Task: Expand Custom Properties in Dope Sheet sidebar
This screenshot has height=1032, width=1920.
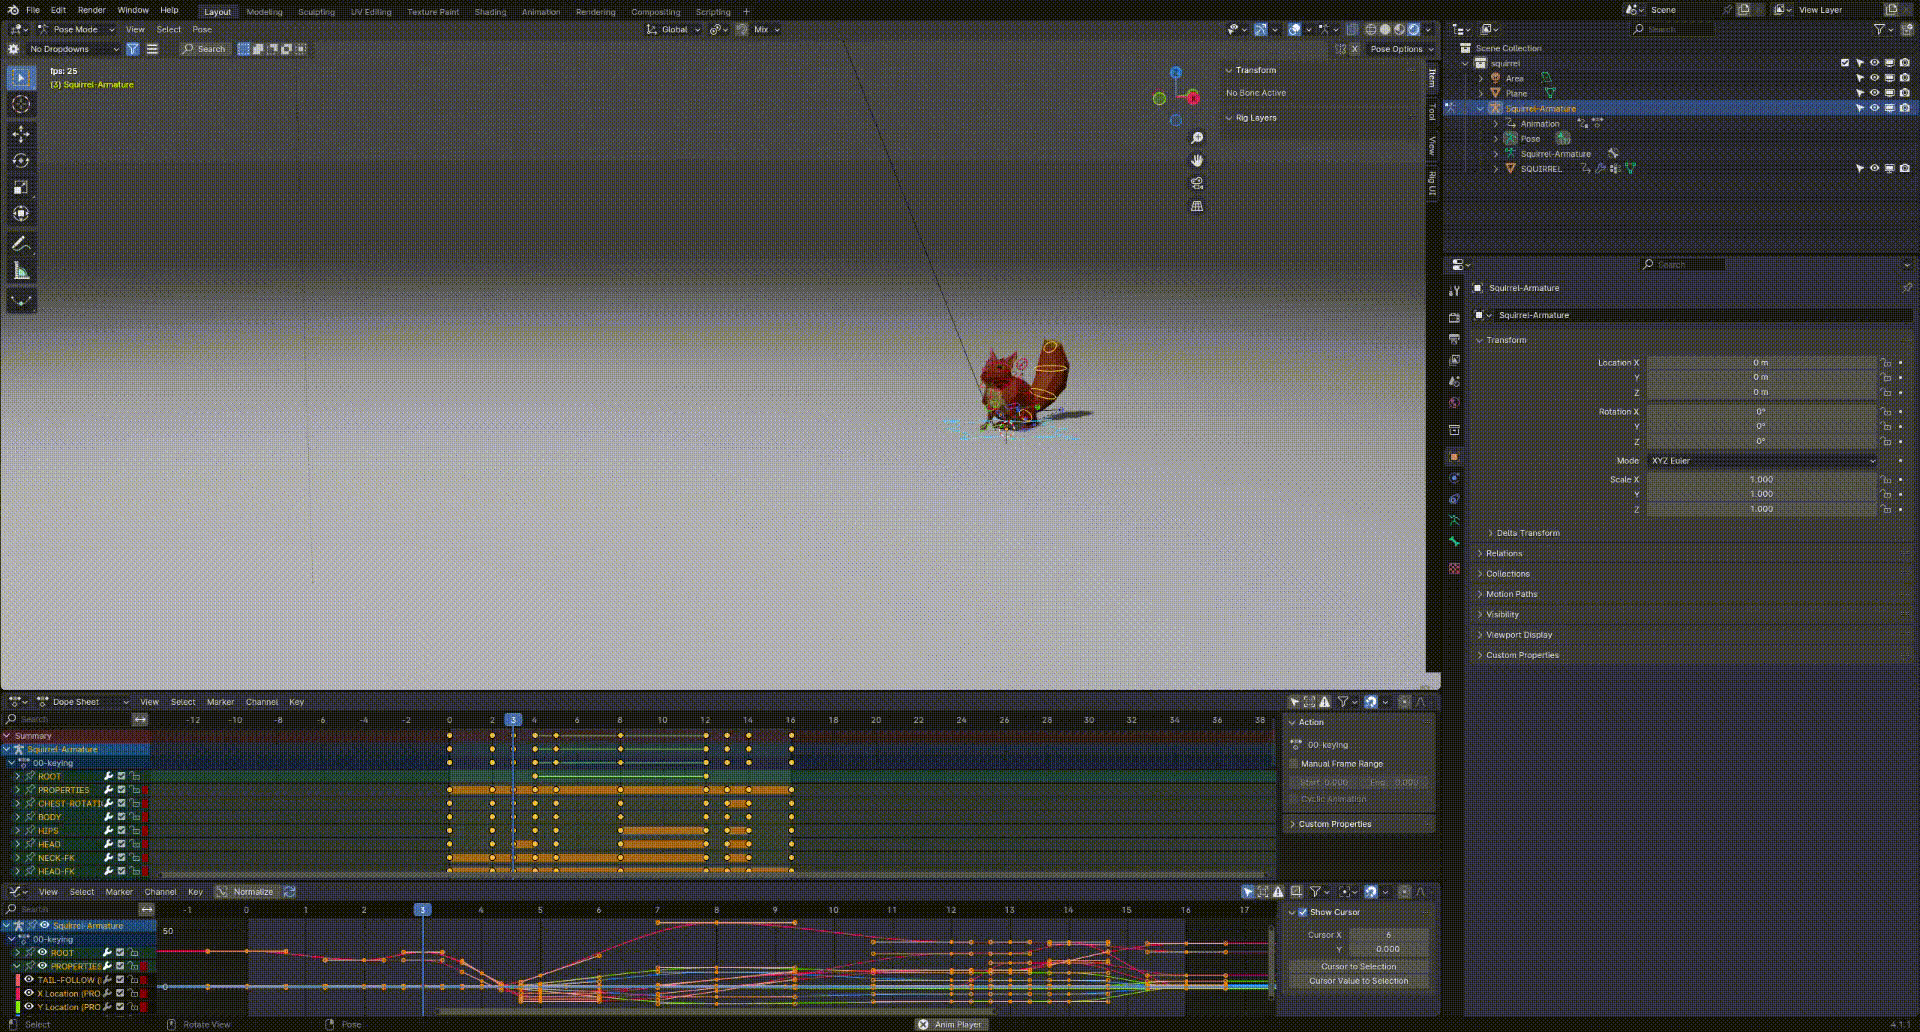Action: pyautogui.click(x=1334, y=824)
